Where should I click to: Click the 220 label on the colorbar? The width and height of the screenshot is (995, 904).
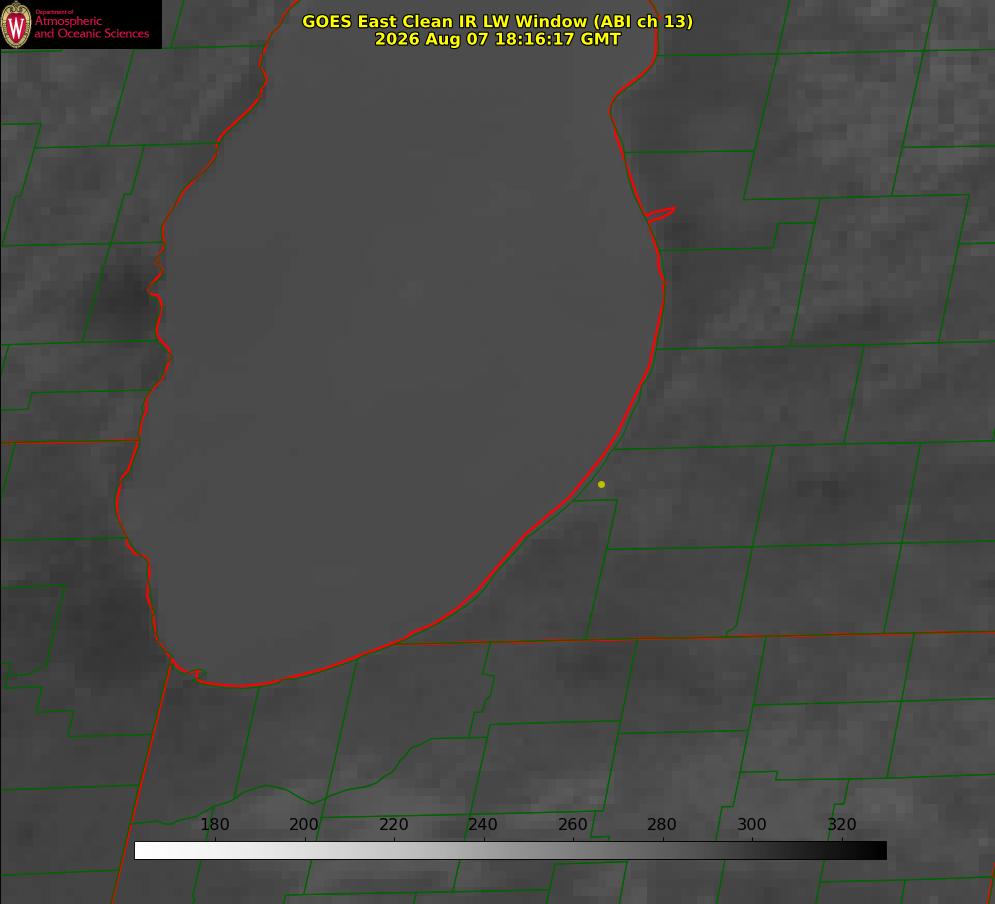(393, 824)
